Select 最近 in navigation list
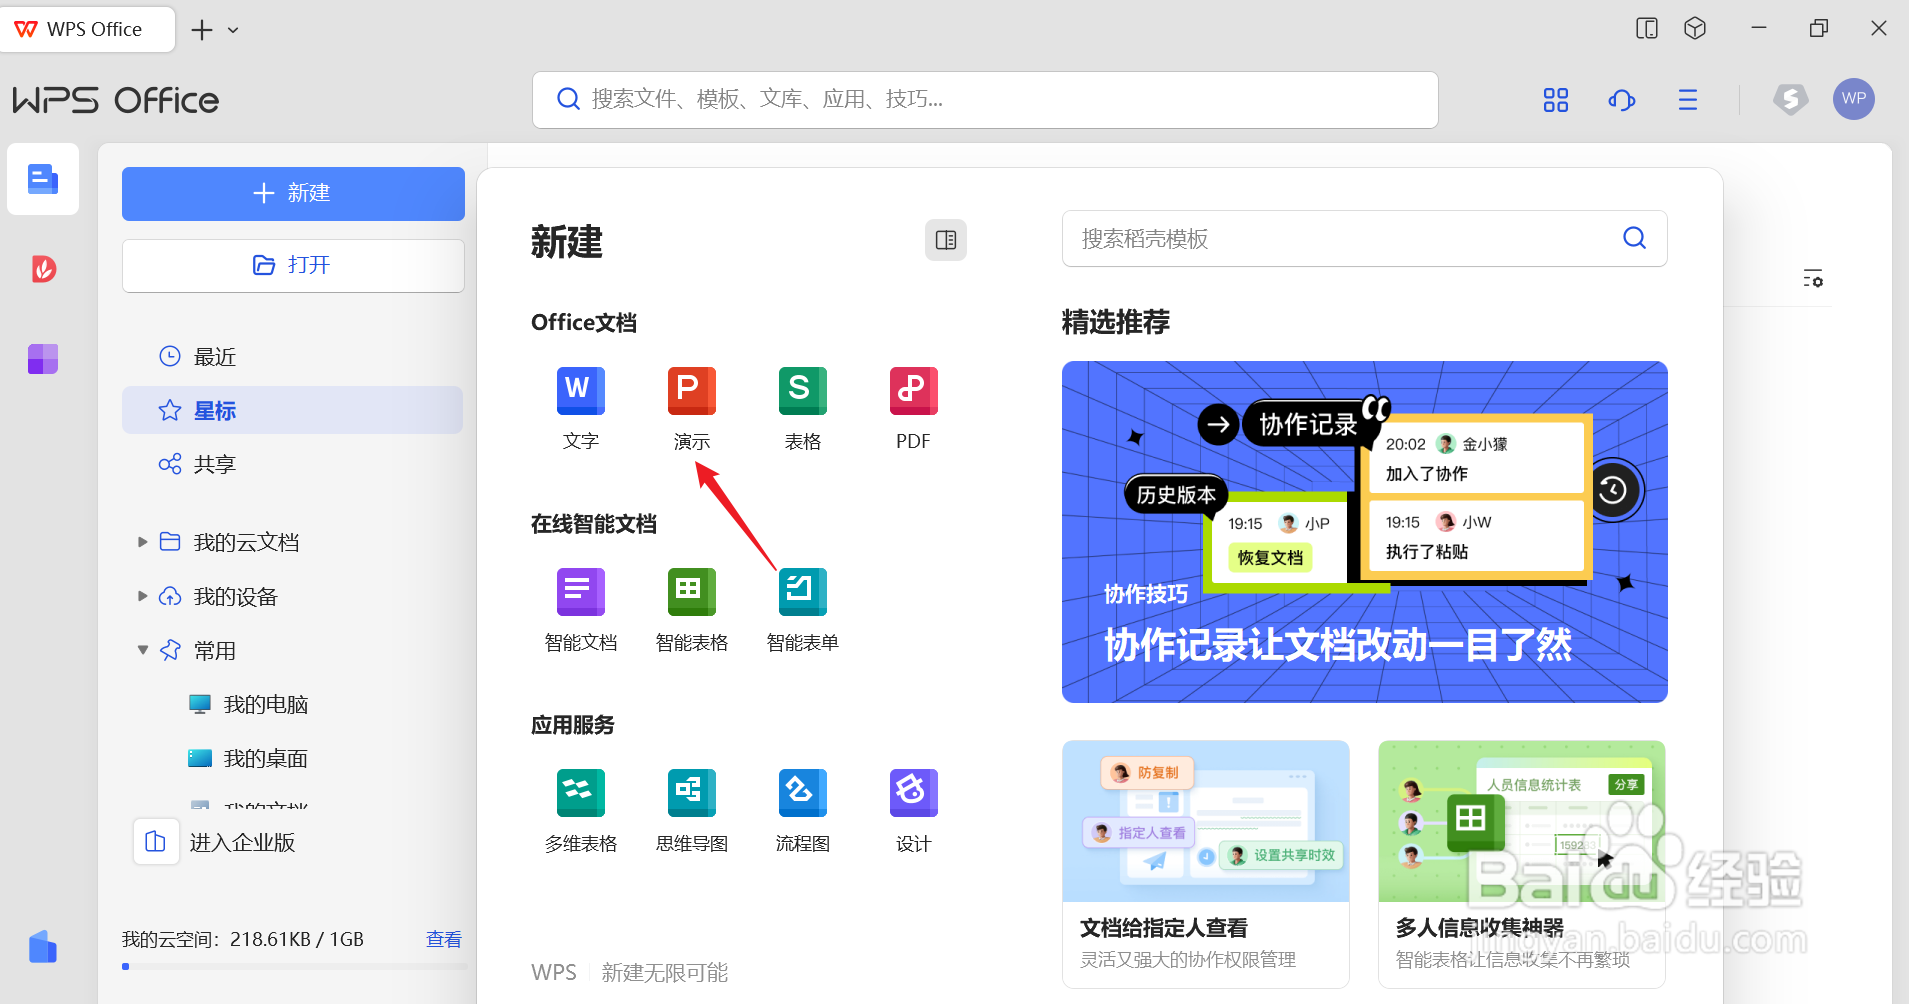Image resolution: width=1909 pixels, height=1004 pixels. (x=292, y=356)
